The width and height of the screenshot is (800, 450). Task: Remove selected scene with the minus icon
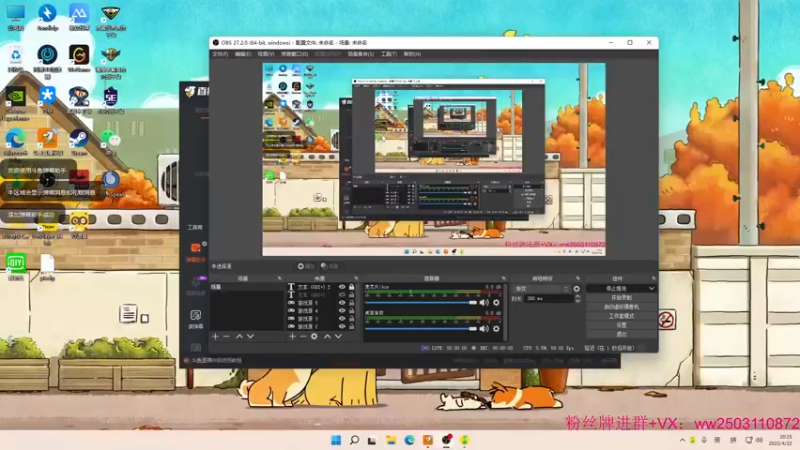(x=227, y=337)
